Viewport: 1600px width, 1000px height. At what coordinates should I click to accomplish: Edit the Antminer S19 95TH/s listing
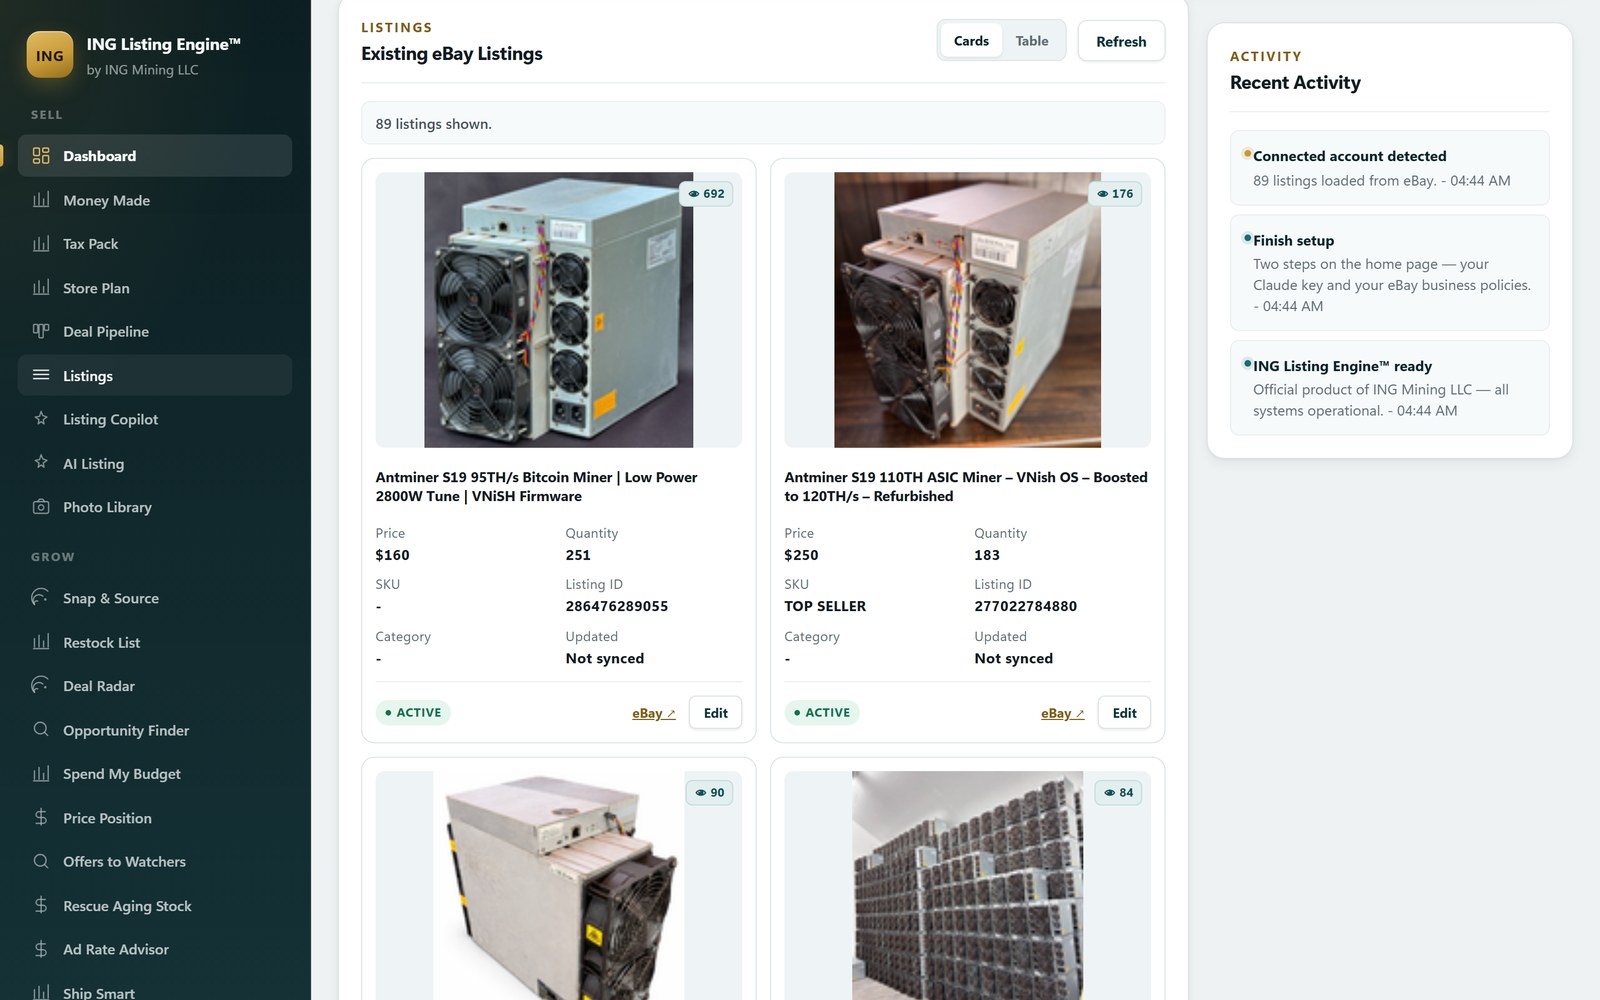(715, 713)
